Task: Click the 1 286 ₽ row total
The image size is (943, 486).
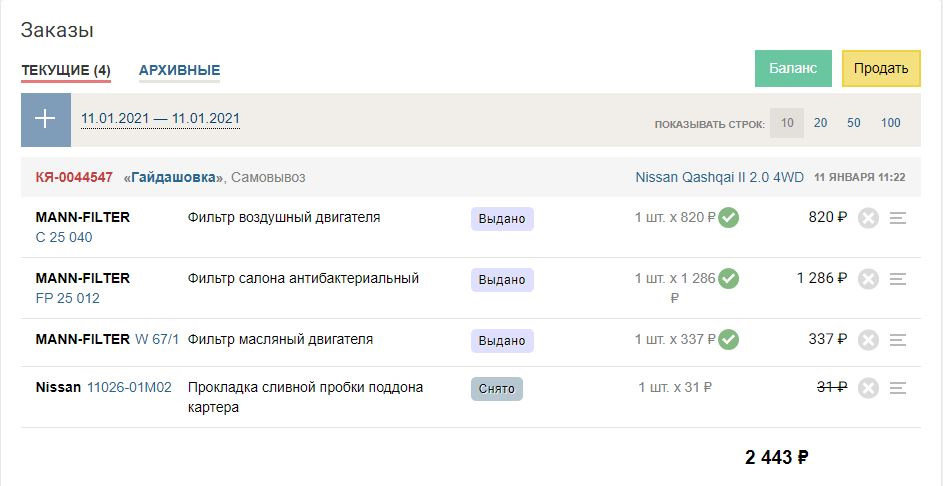Action: [x=822, y=278]
